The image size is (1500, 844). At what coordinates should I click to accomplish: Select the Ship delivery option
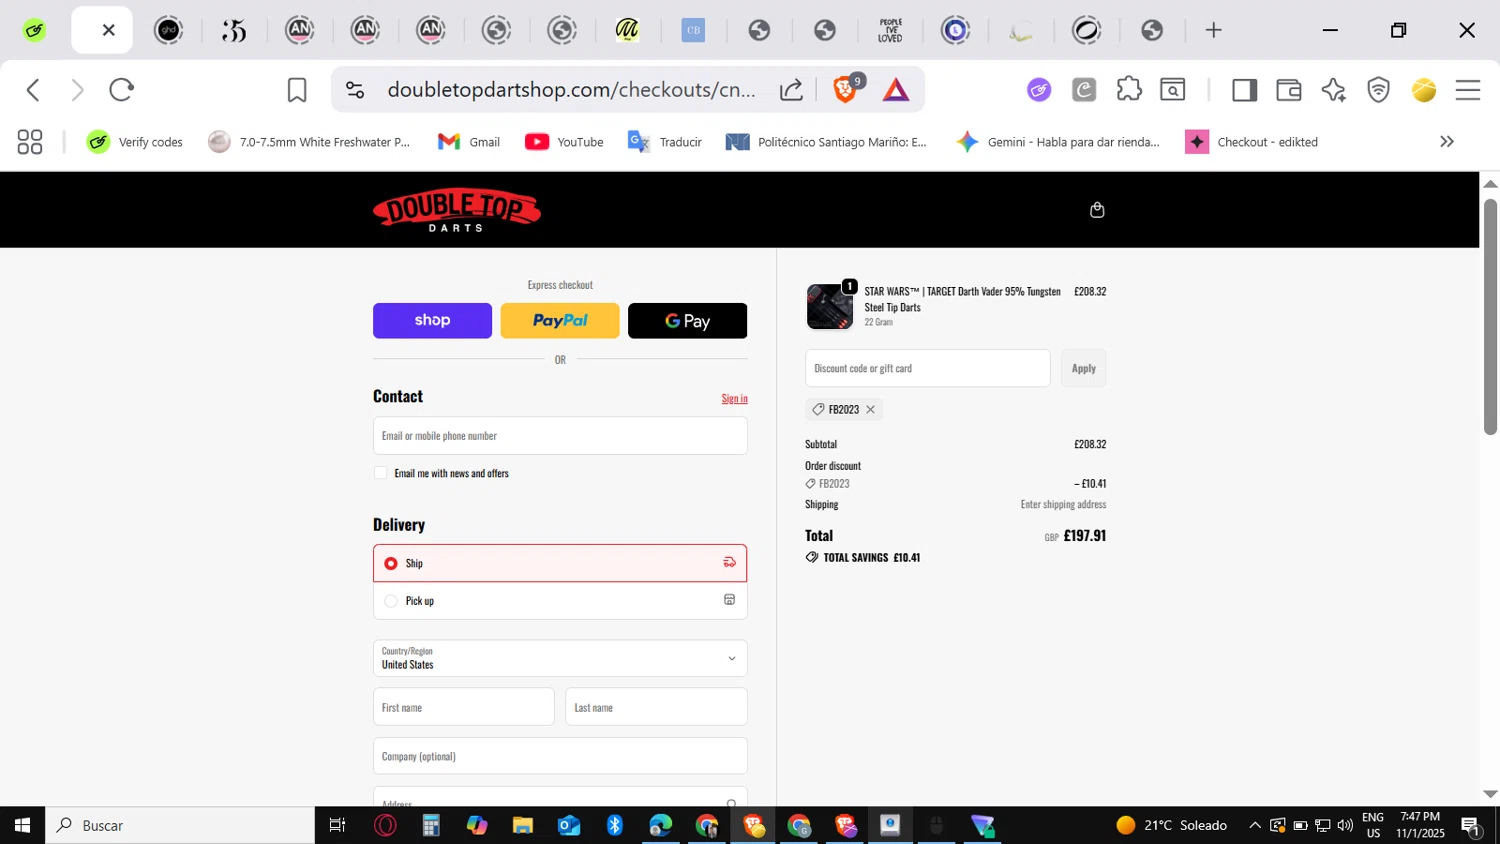(560, 563)
